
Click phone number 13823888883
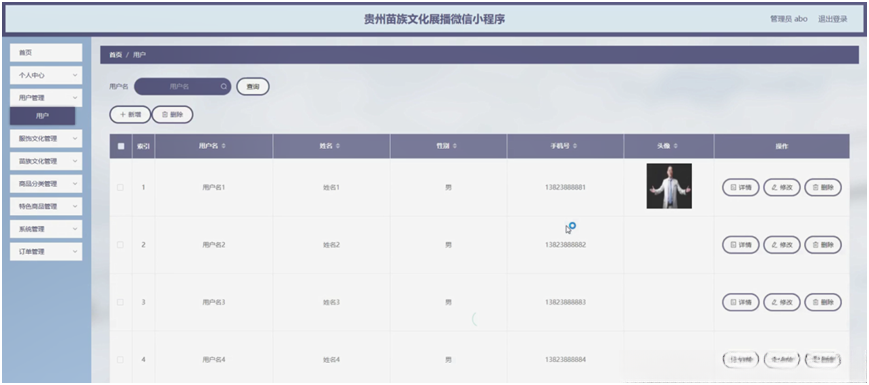click(565, 302)
